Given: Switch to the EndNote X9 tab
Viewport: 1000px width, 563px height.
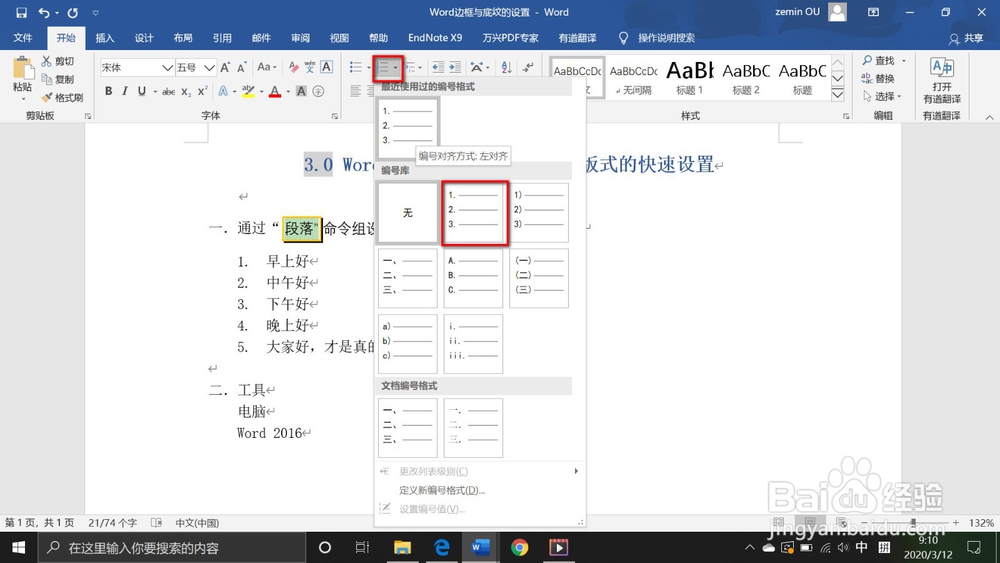Looking at the screenshot, I should point(435,38).
